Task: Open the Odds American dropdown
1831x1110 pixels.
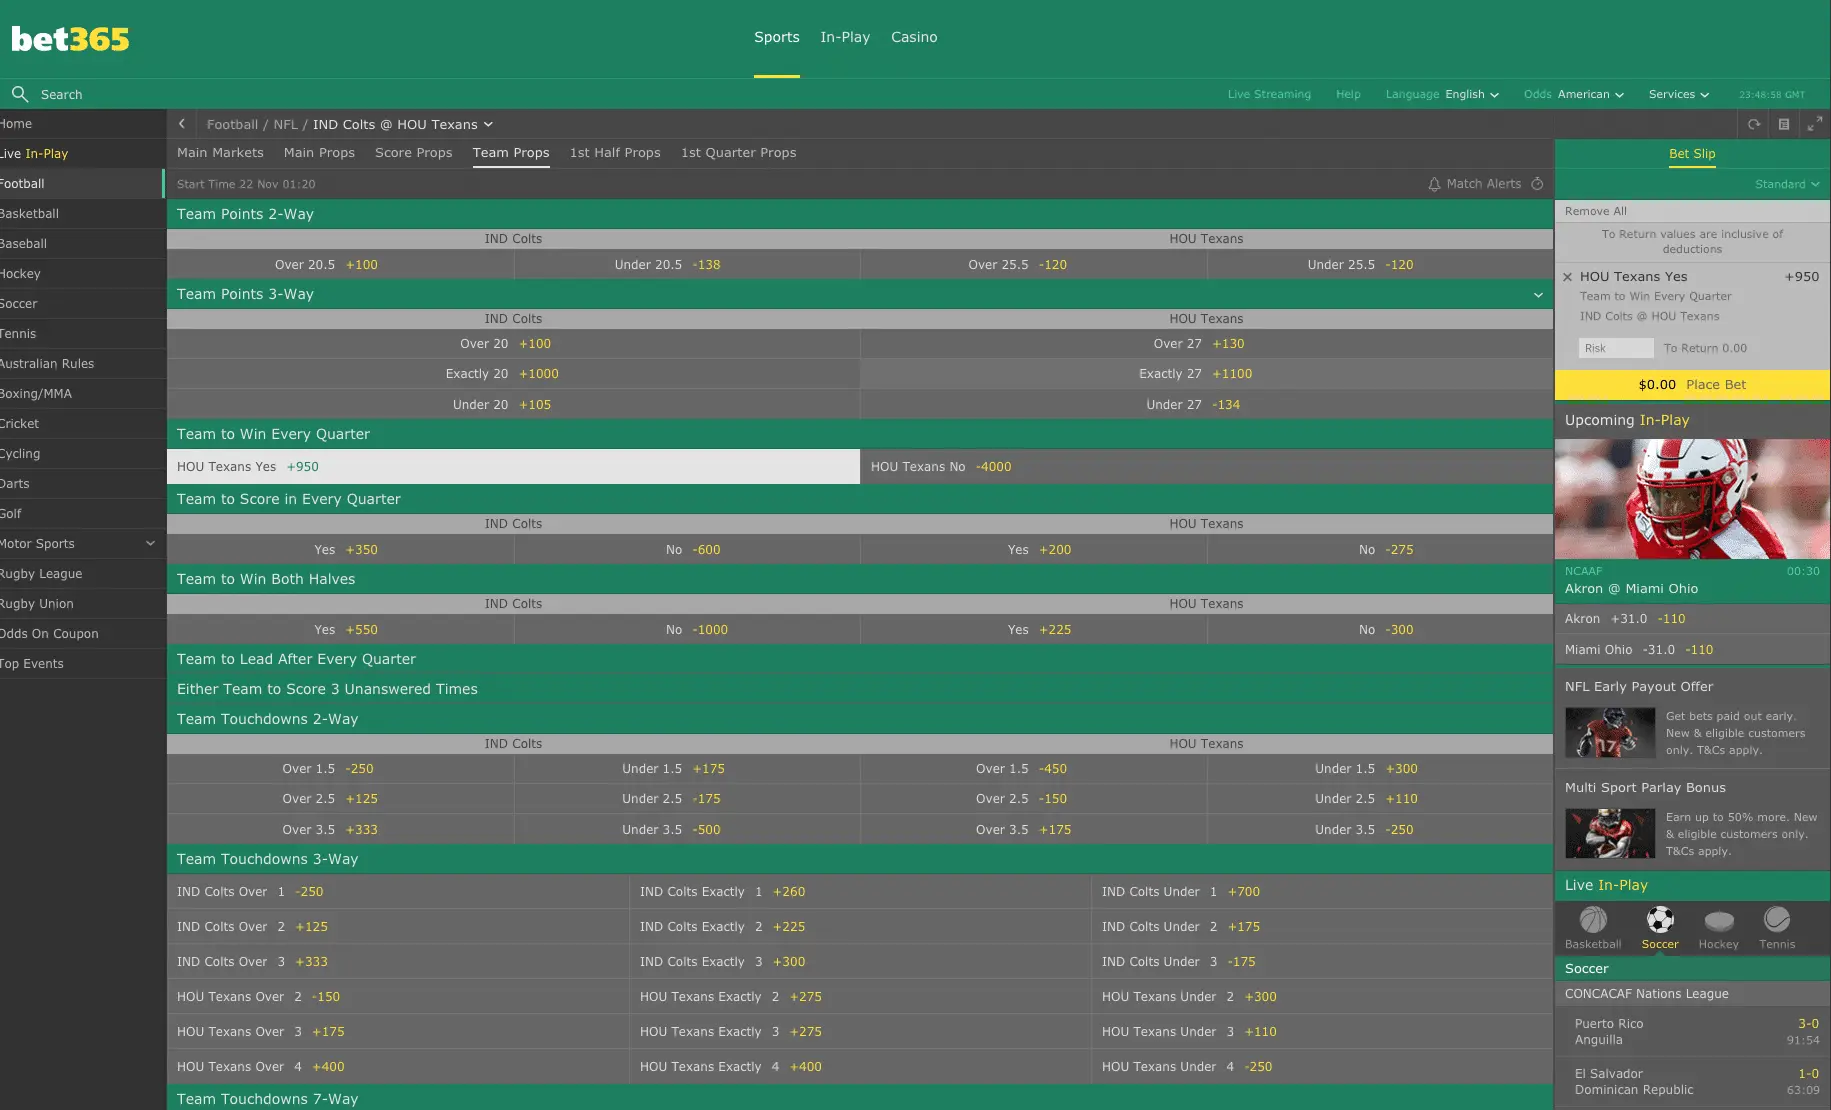Action: point(1574,94)
